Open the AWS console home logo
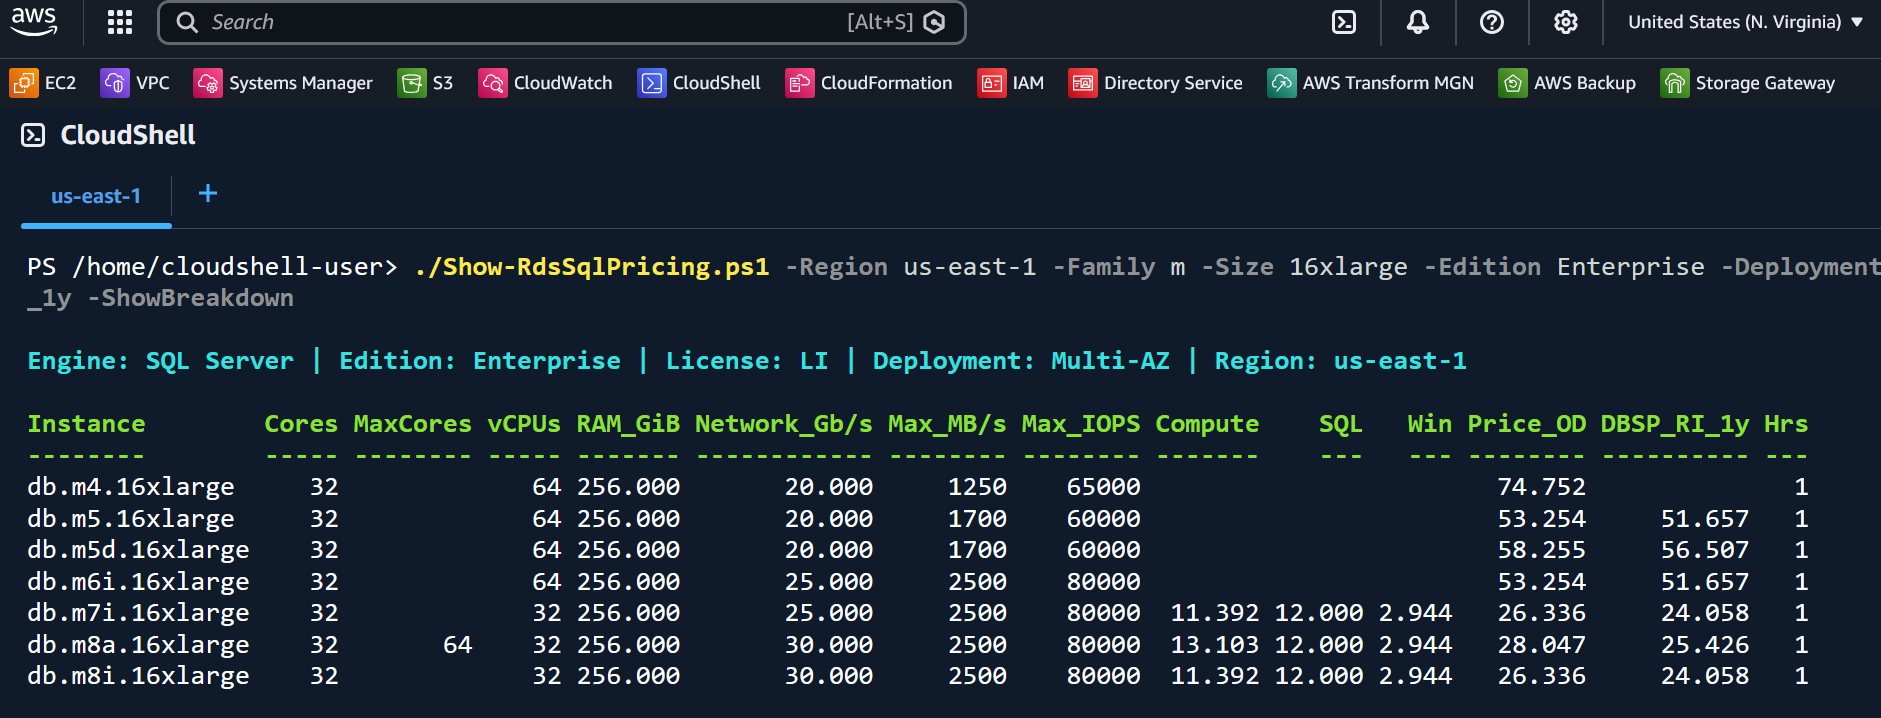Image resolution: width=1881 pixels, height=718 pixels. click(34, 21)
